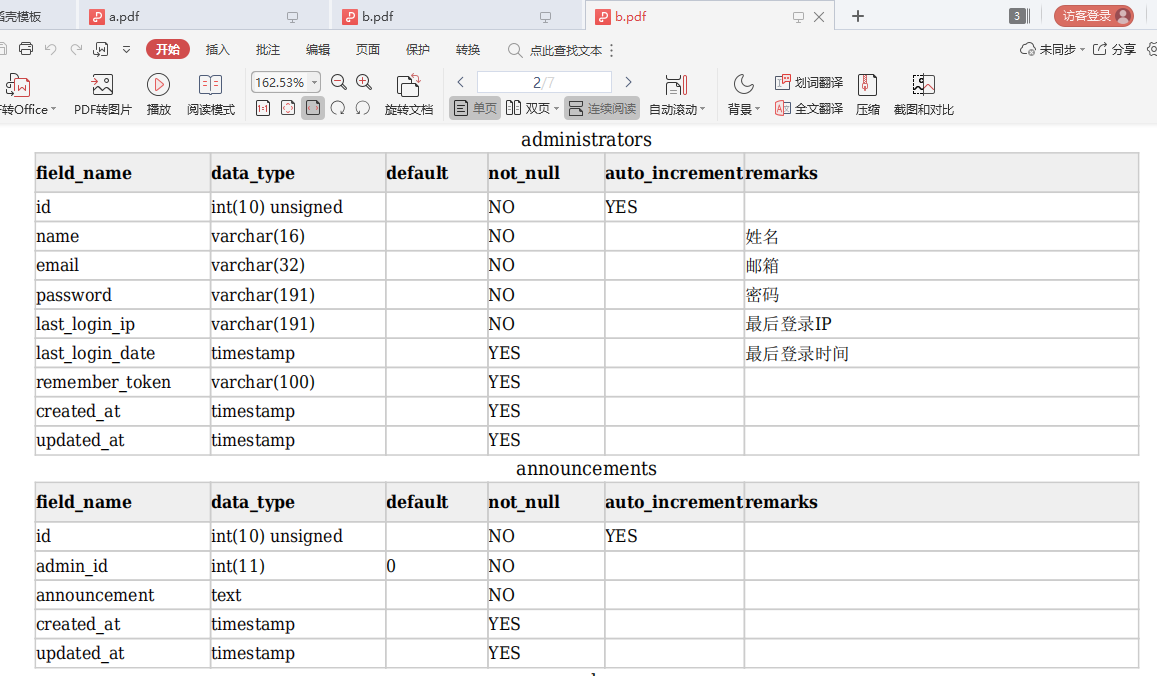Switch to the a.pdf tab
Screen dimensions: 1157x676
click(x=123, y=16)
